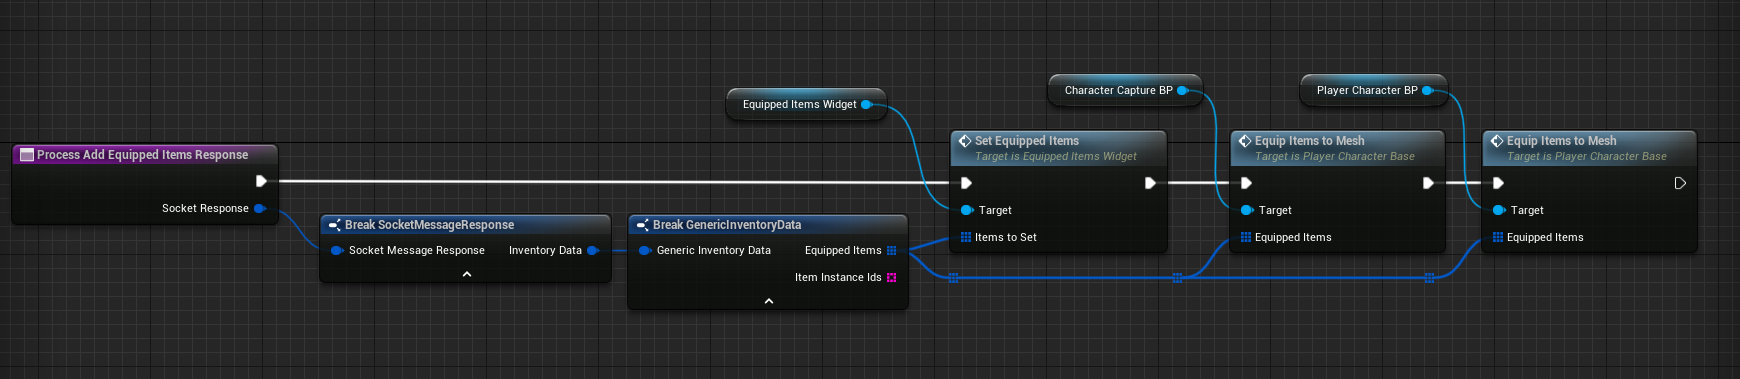
Task: Click the Socket Message Response input pin
Action: pos(337,250)
